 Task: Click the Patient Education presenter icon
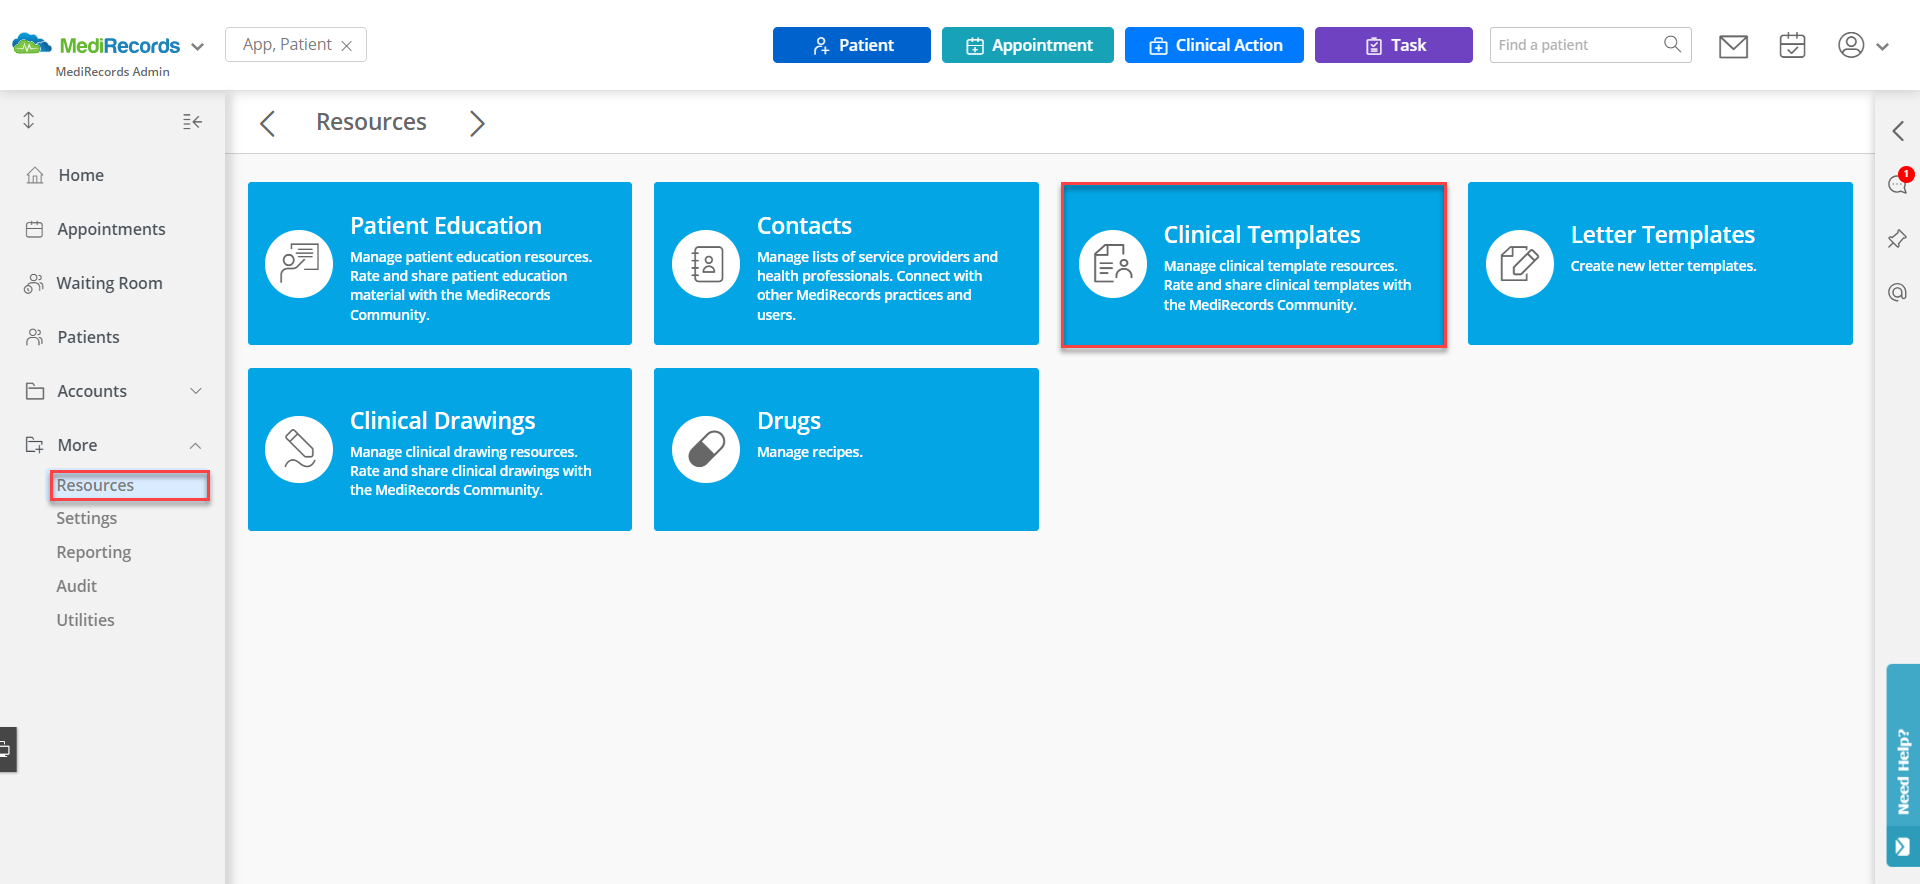point(299,264)
